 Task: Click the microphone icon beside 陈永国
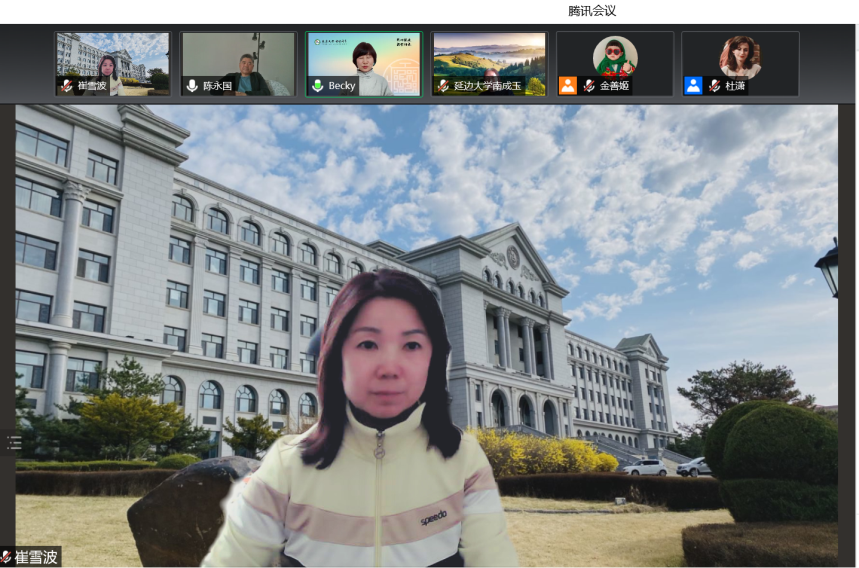[x=192, y=86]
